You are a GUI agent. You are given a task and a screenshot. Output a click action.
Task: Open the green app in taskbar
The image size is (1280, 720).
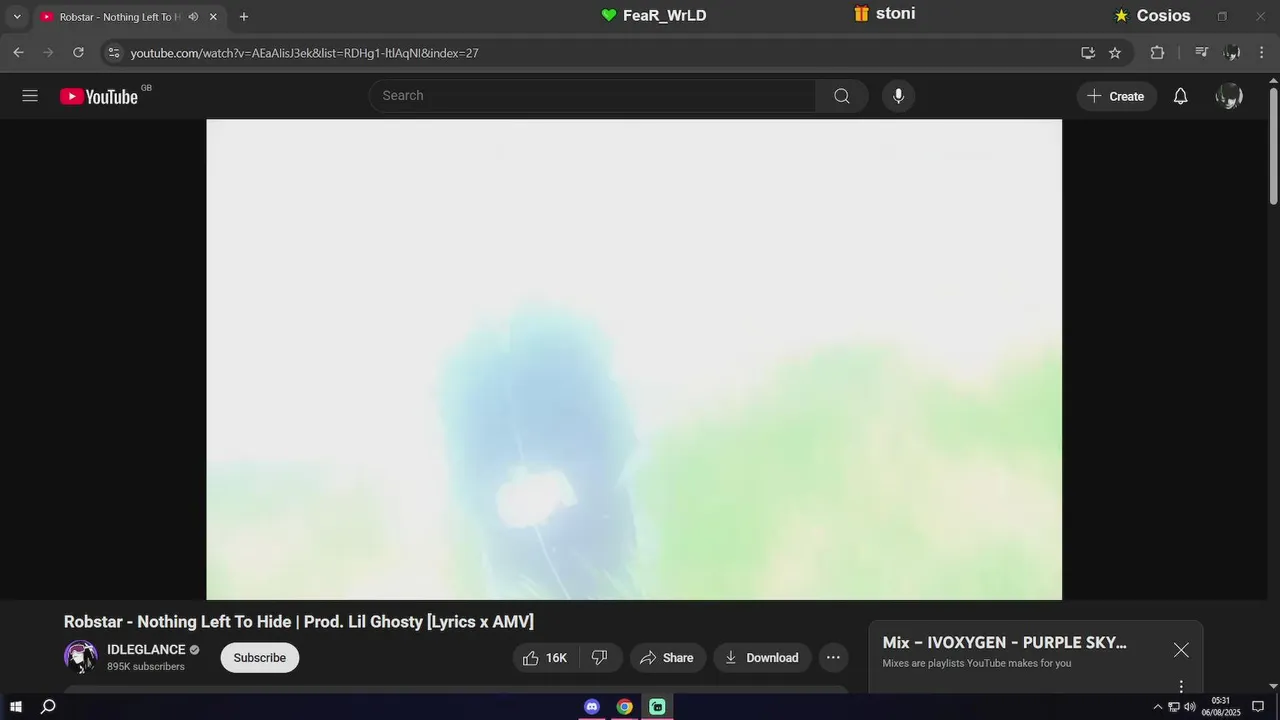coord(657,707)
